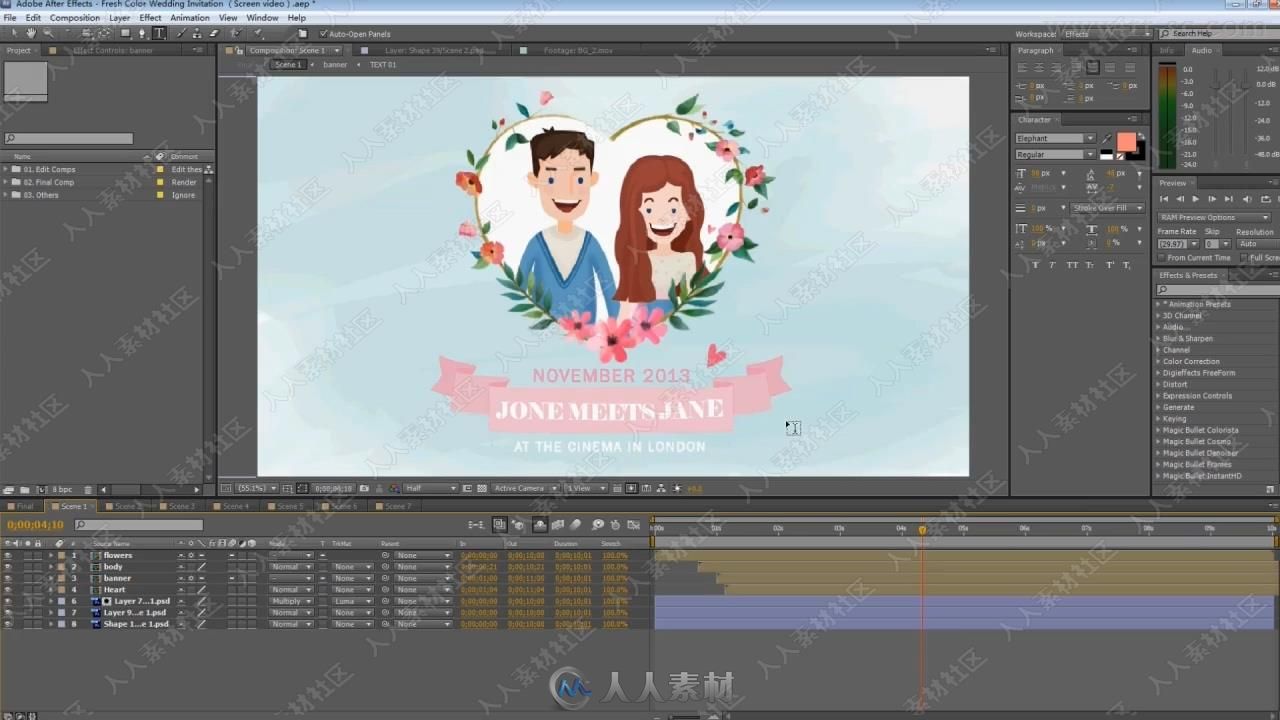Hide the body layer eye toggle
The width and height of the screenshot is (1280, 720).
tap(7, 567)
